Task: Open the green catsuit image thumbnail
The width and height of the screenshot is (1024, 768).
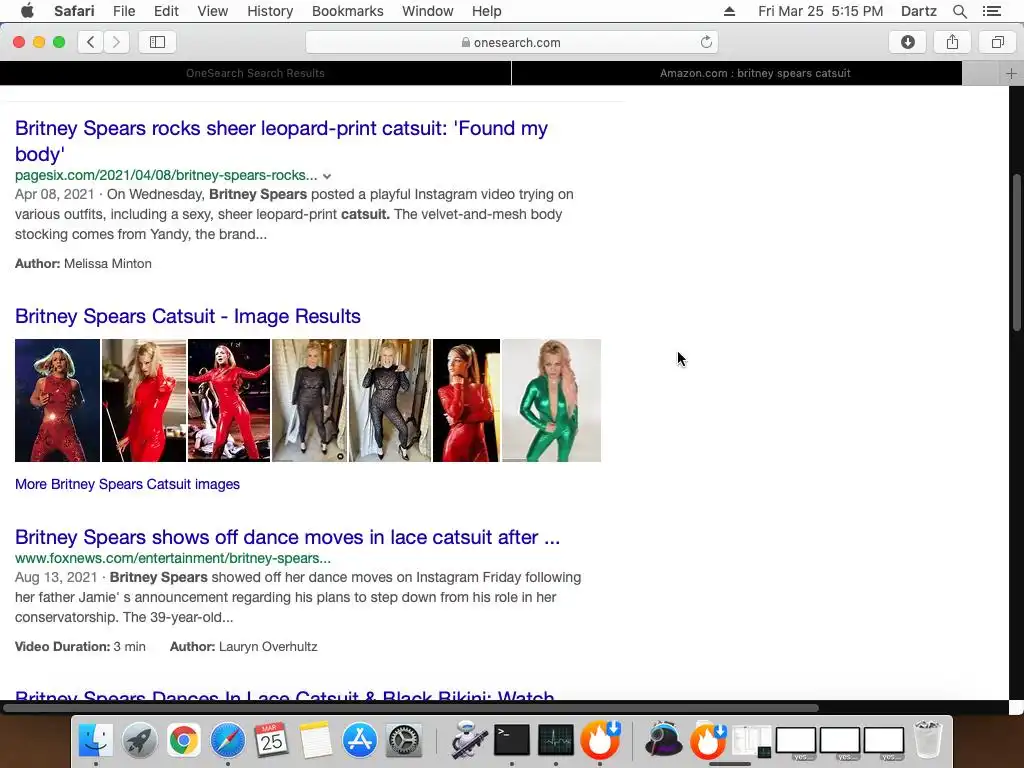Action: coord(551,400)
